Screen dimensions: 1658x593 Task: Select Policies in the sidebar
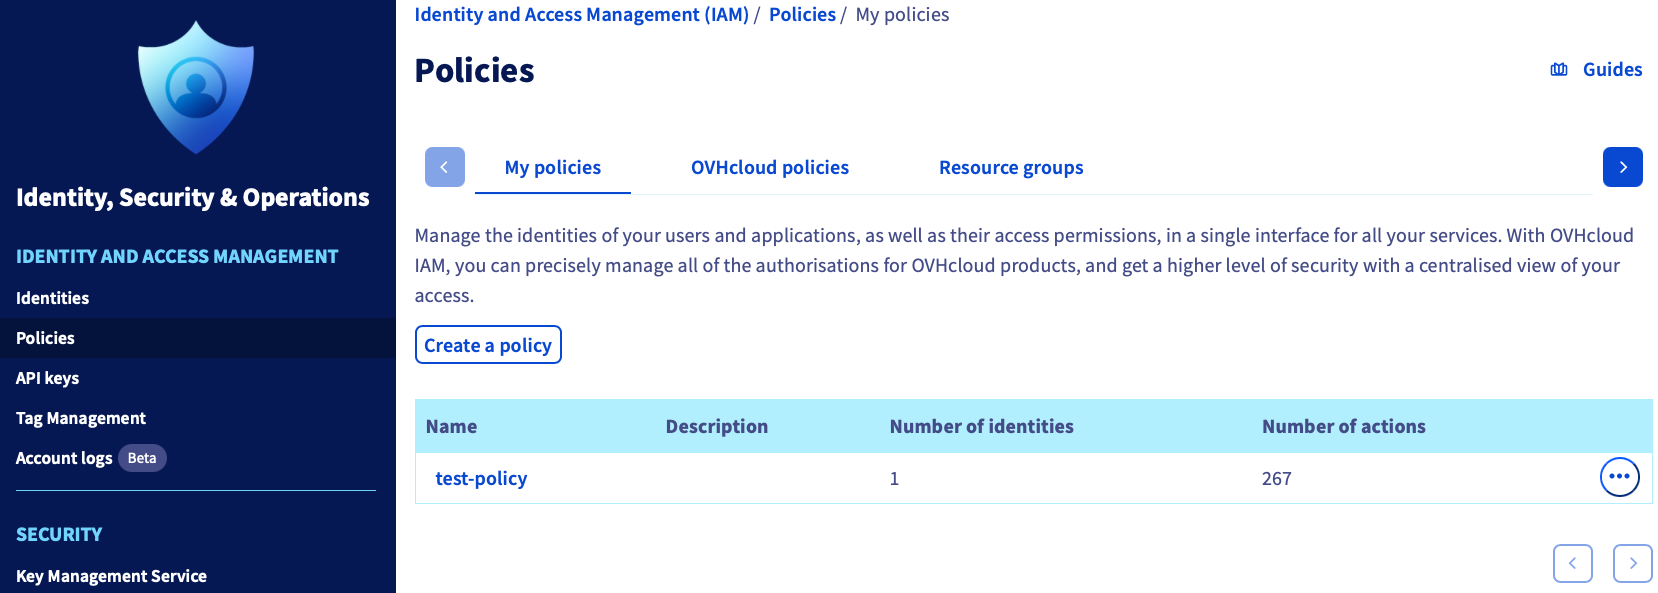pyautogui.click(x=198, y=338)
